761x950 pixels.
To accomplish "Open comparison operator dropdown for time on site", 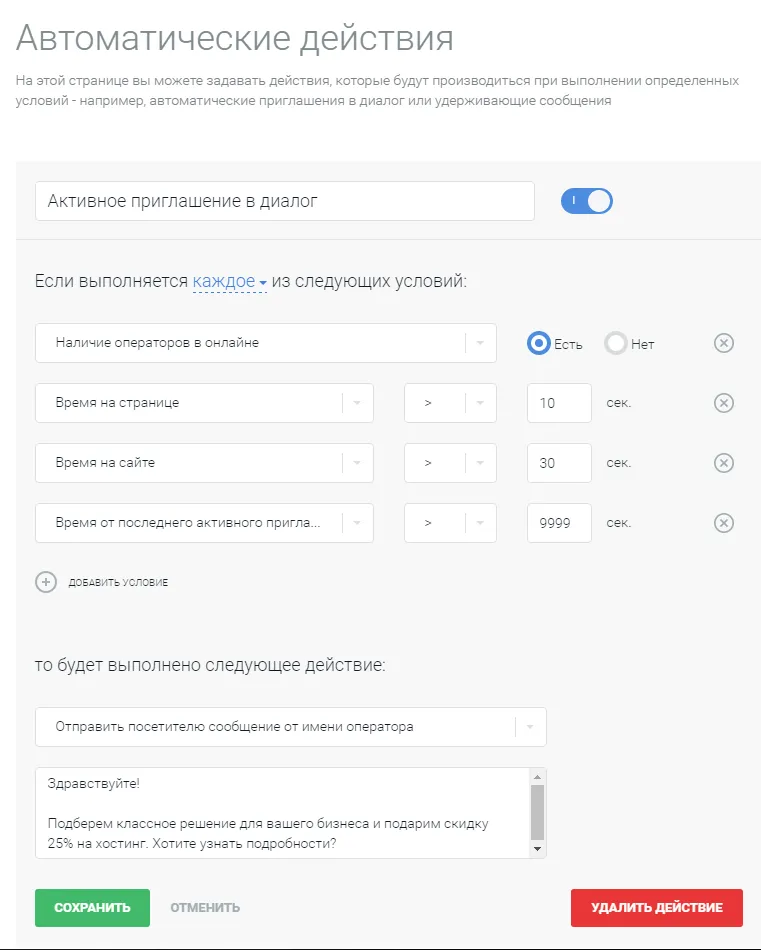I will (x=480, y=463).
